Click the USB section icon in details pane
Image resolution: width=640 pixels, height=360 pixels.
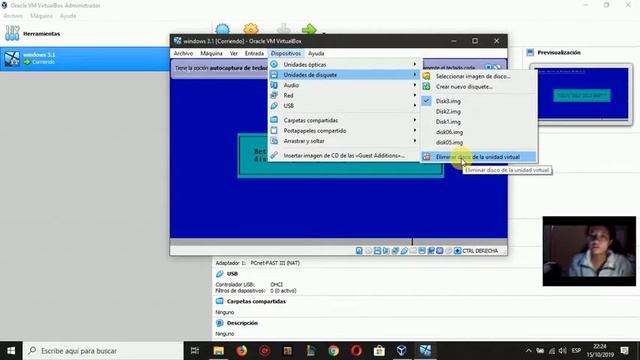[x=220, y=274]
